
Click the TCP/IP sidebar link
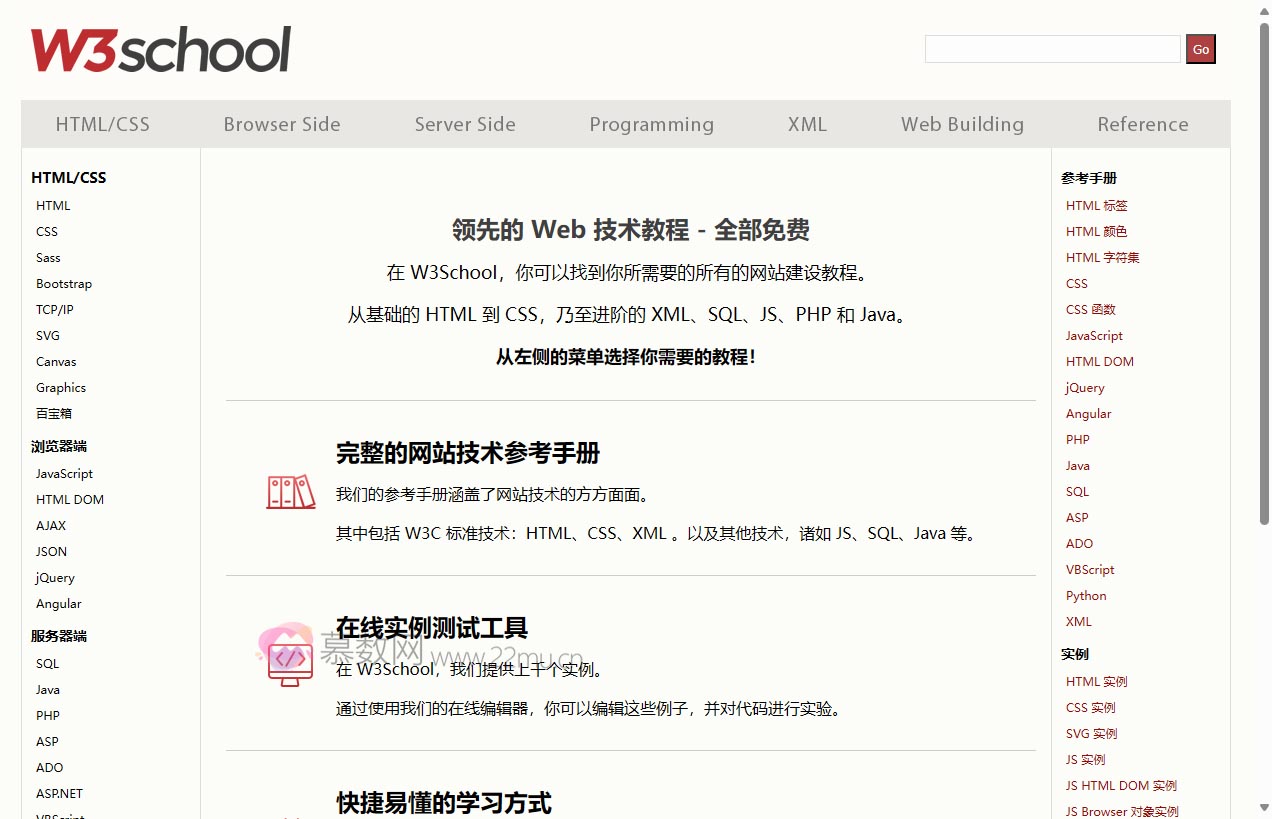coord(54,309)
